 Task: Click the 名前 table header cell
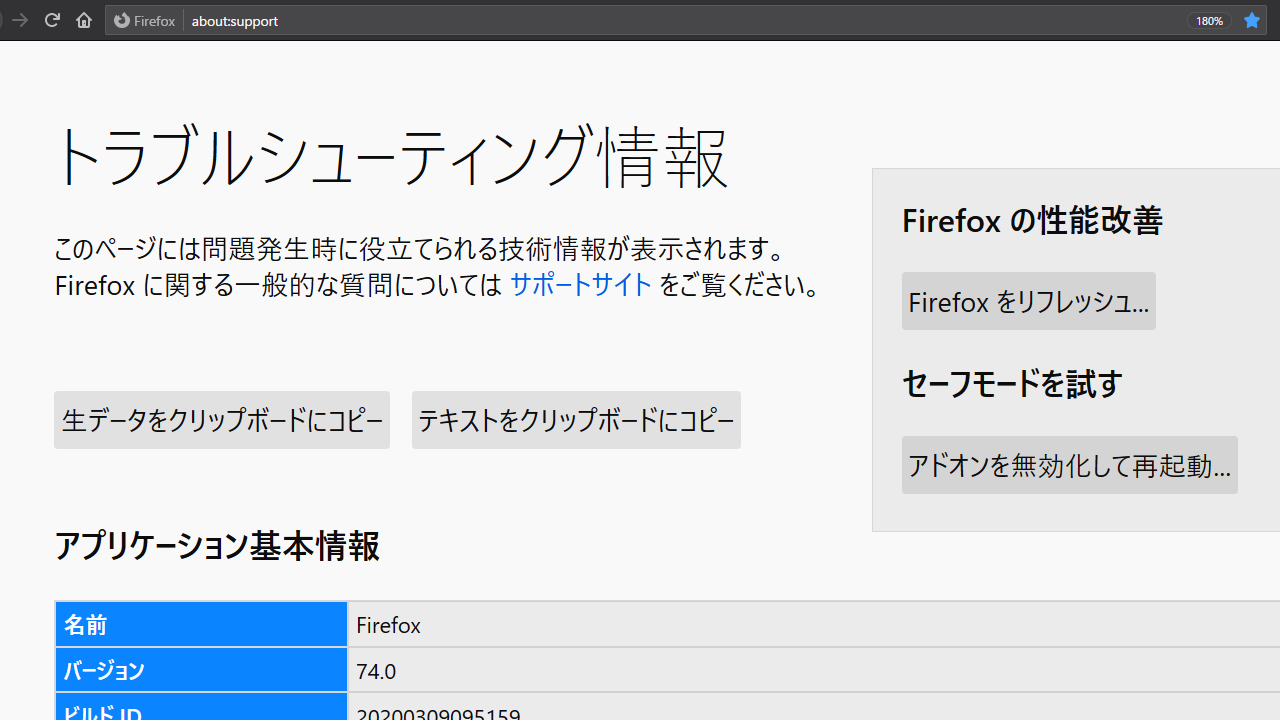(x=201, y=625)
